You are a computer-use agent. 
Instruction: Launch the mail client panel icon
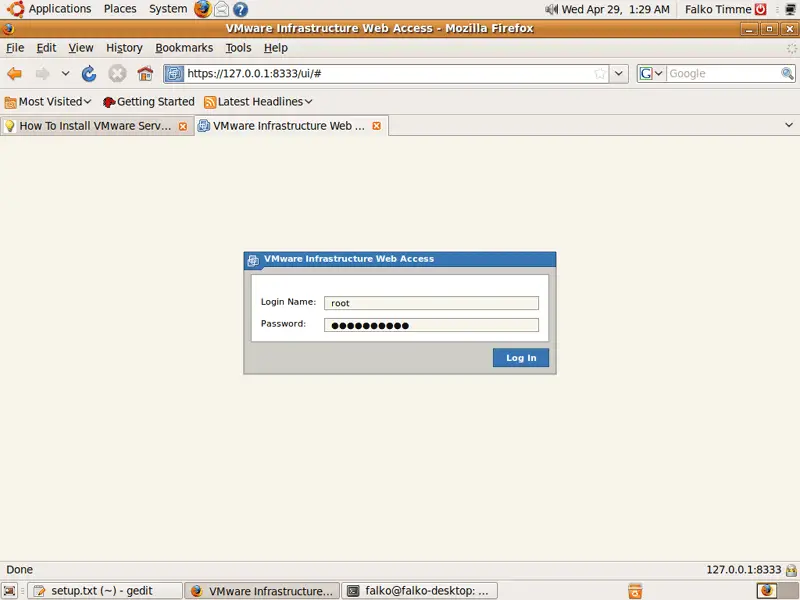[x=221, y=9]
